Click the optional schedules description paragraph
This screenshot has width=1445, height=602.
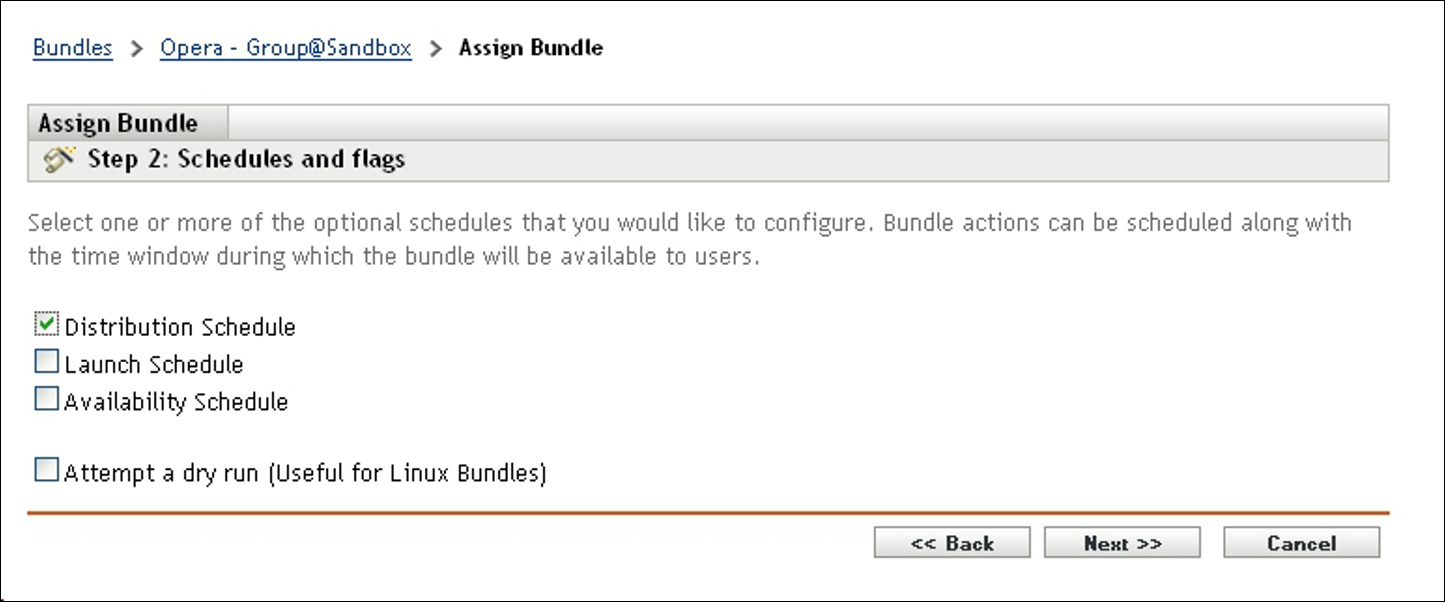coord(690,239)
